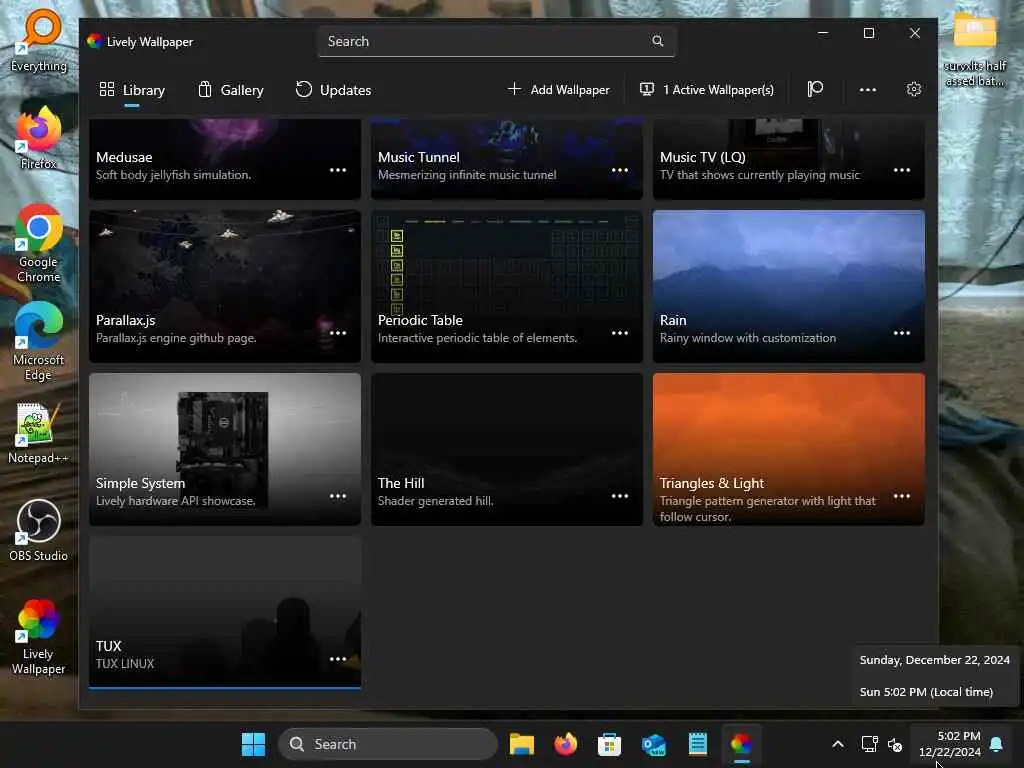Select the Parallax.js wallpaper thumbnail
The image size is (1024, 768).
coord(225,286)
